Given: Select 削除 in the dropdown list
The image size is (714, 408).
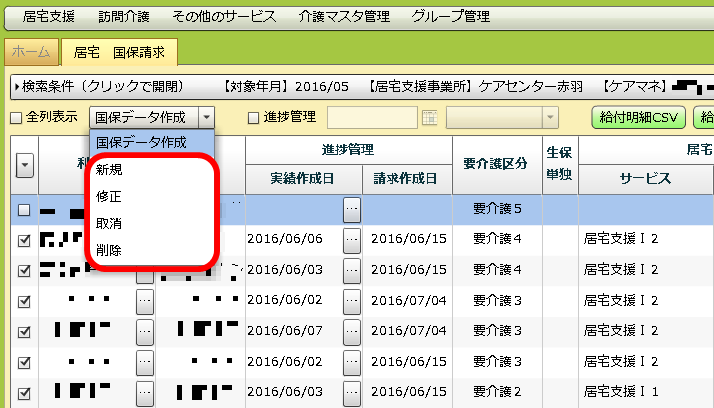Looking at the screenshot, I should 110,251.
